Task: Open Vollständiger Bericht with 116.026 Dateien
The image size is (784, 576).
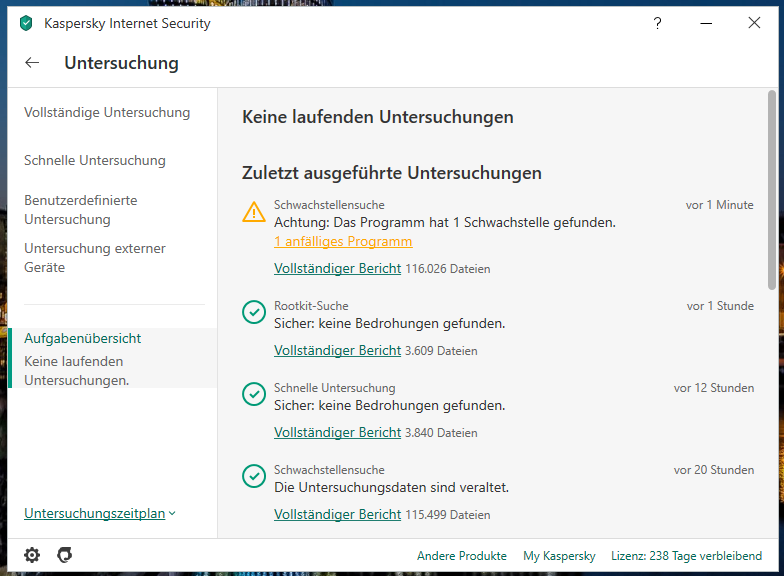Action: coord(337,269)
